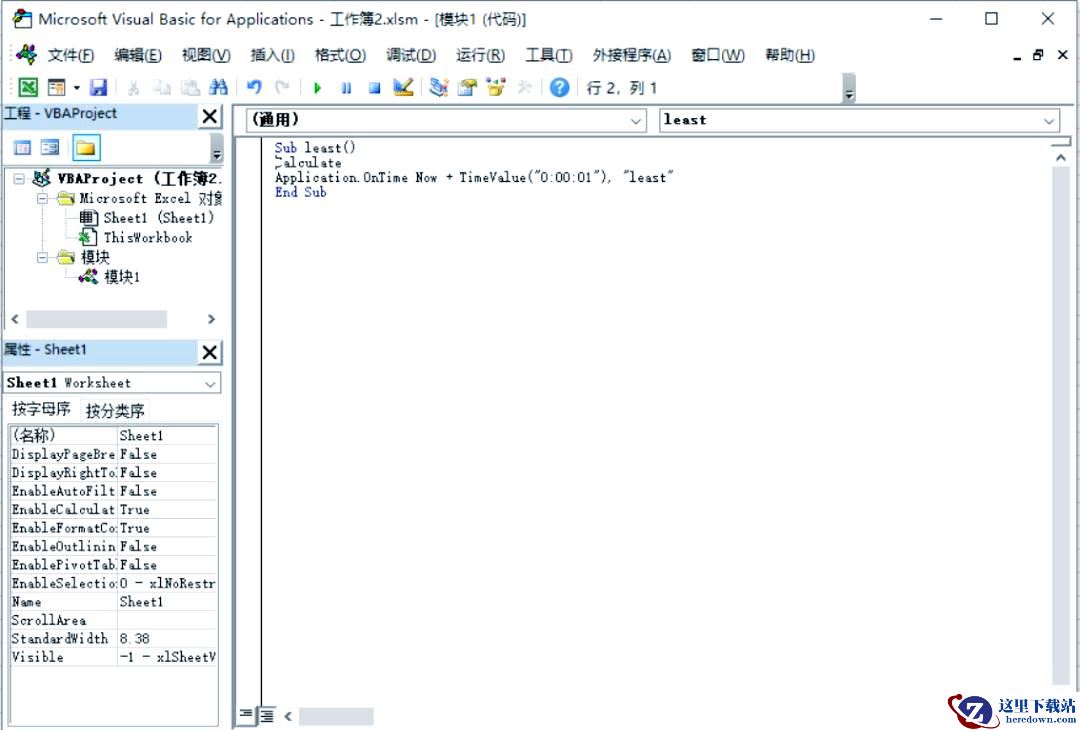Open the (通用) object dropdown
This screenshot has width=1080, height=730.
pyautogui.click(x=637, y=121)
